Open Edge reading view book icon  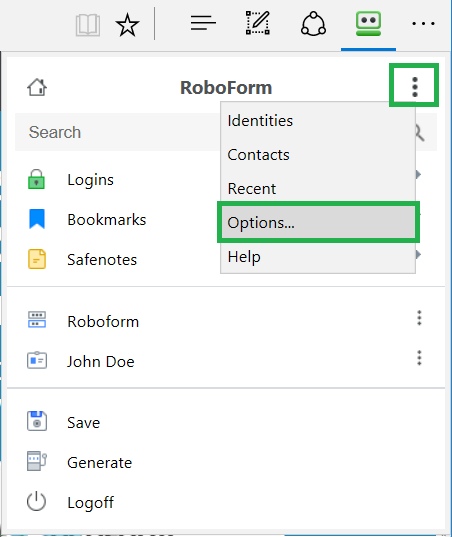click(x=88, y=25)
